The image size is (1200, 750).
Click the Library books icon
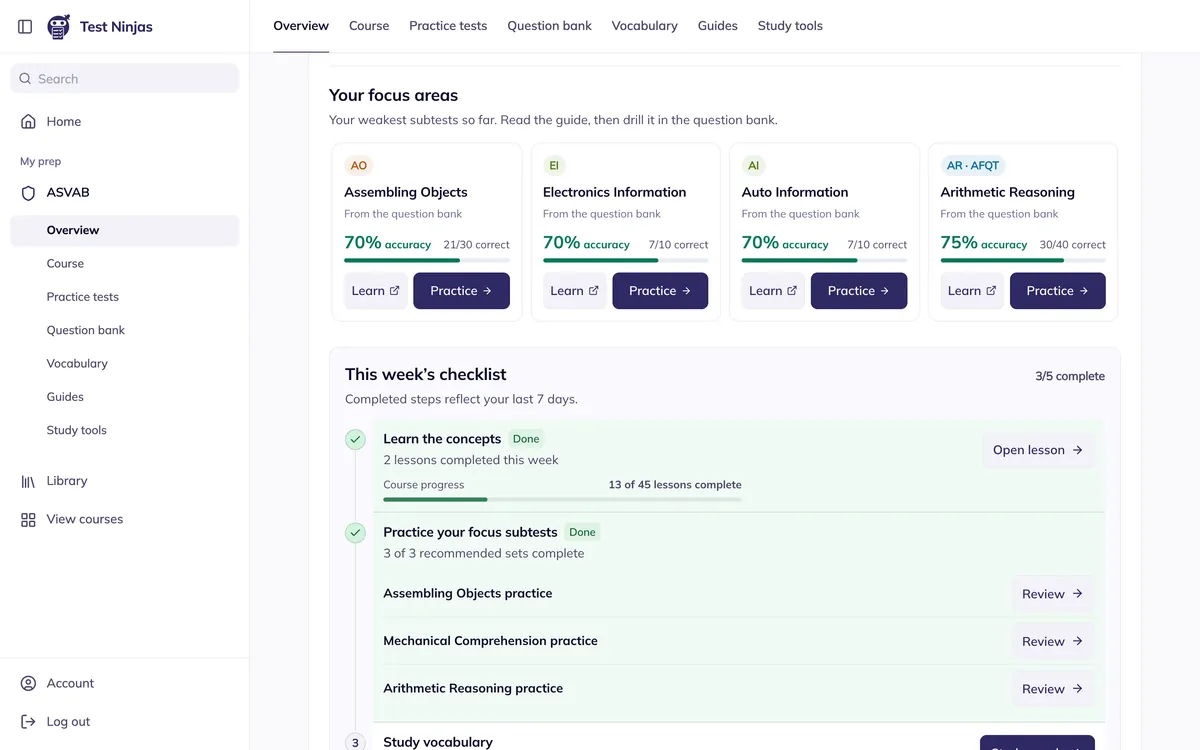click(28, 481)
